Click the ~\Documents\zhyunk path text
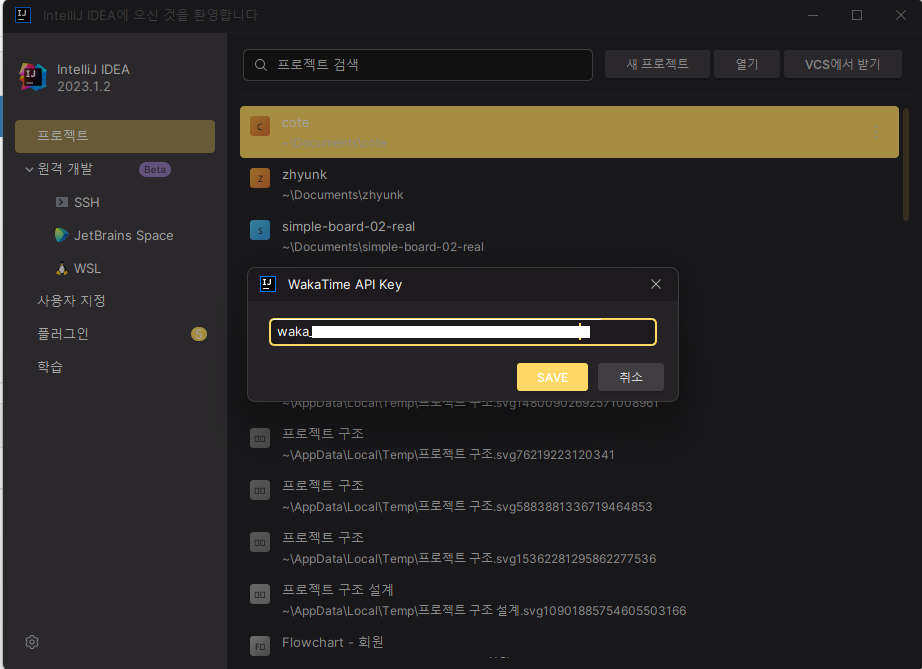Viewport: 922px width, 669px height. click(x=343, y=195)
